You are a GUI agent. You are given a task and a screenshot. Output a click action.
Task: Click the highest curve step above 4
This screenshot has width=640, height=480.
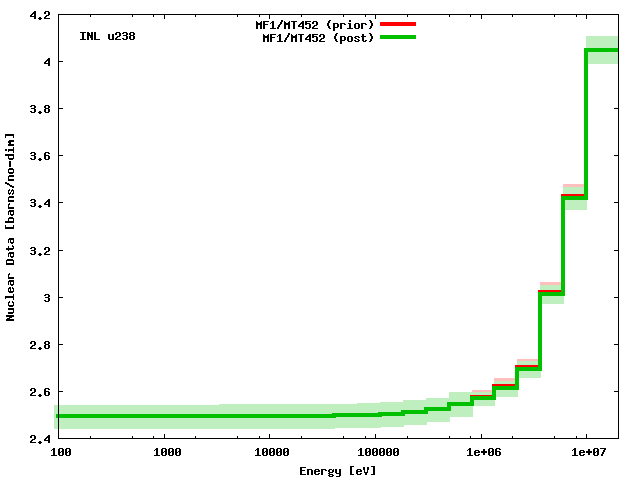pyautogui.click(x=602, y=50)
